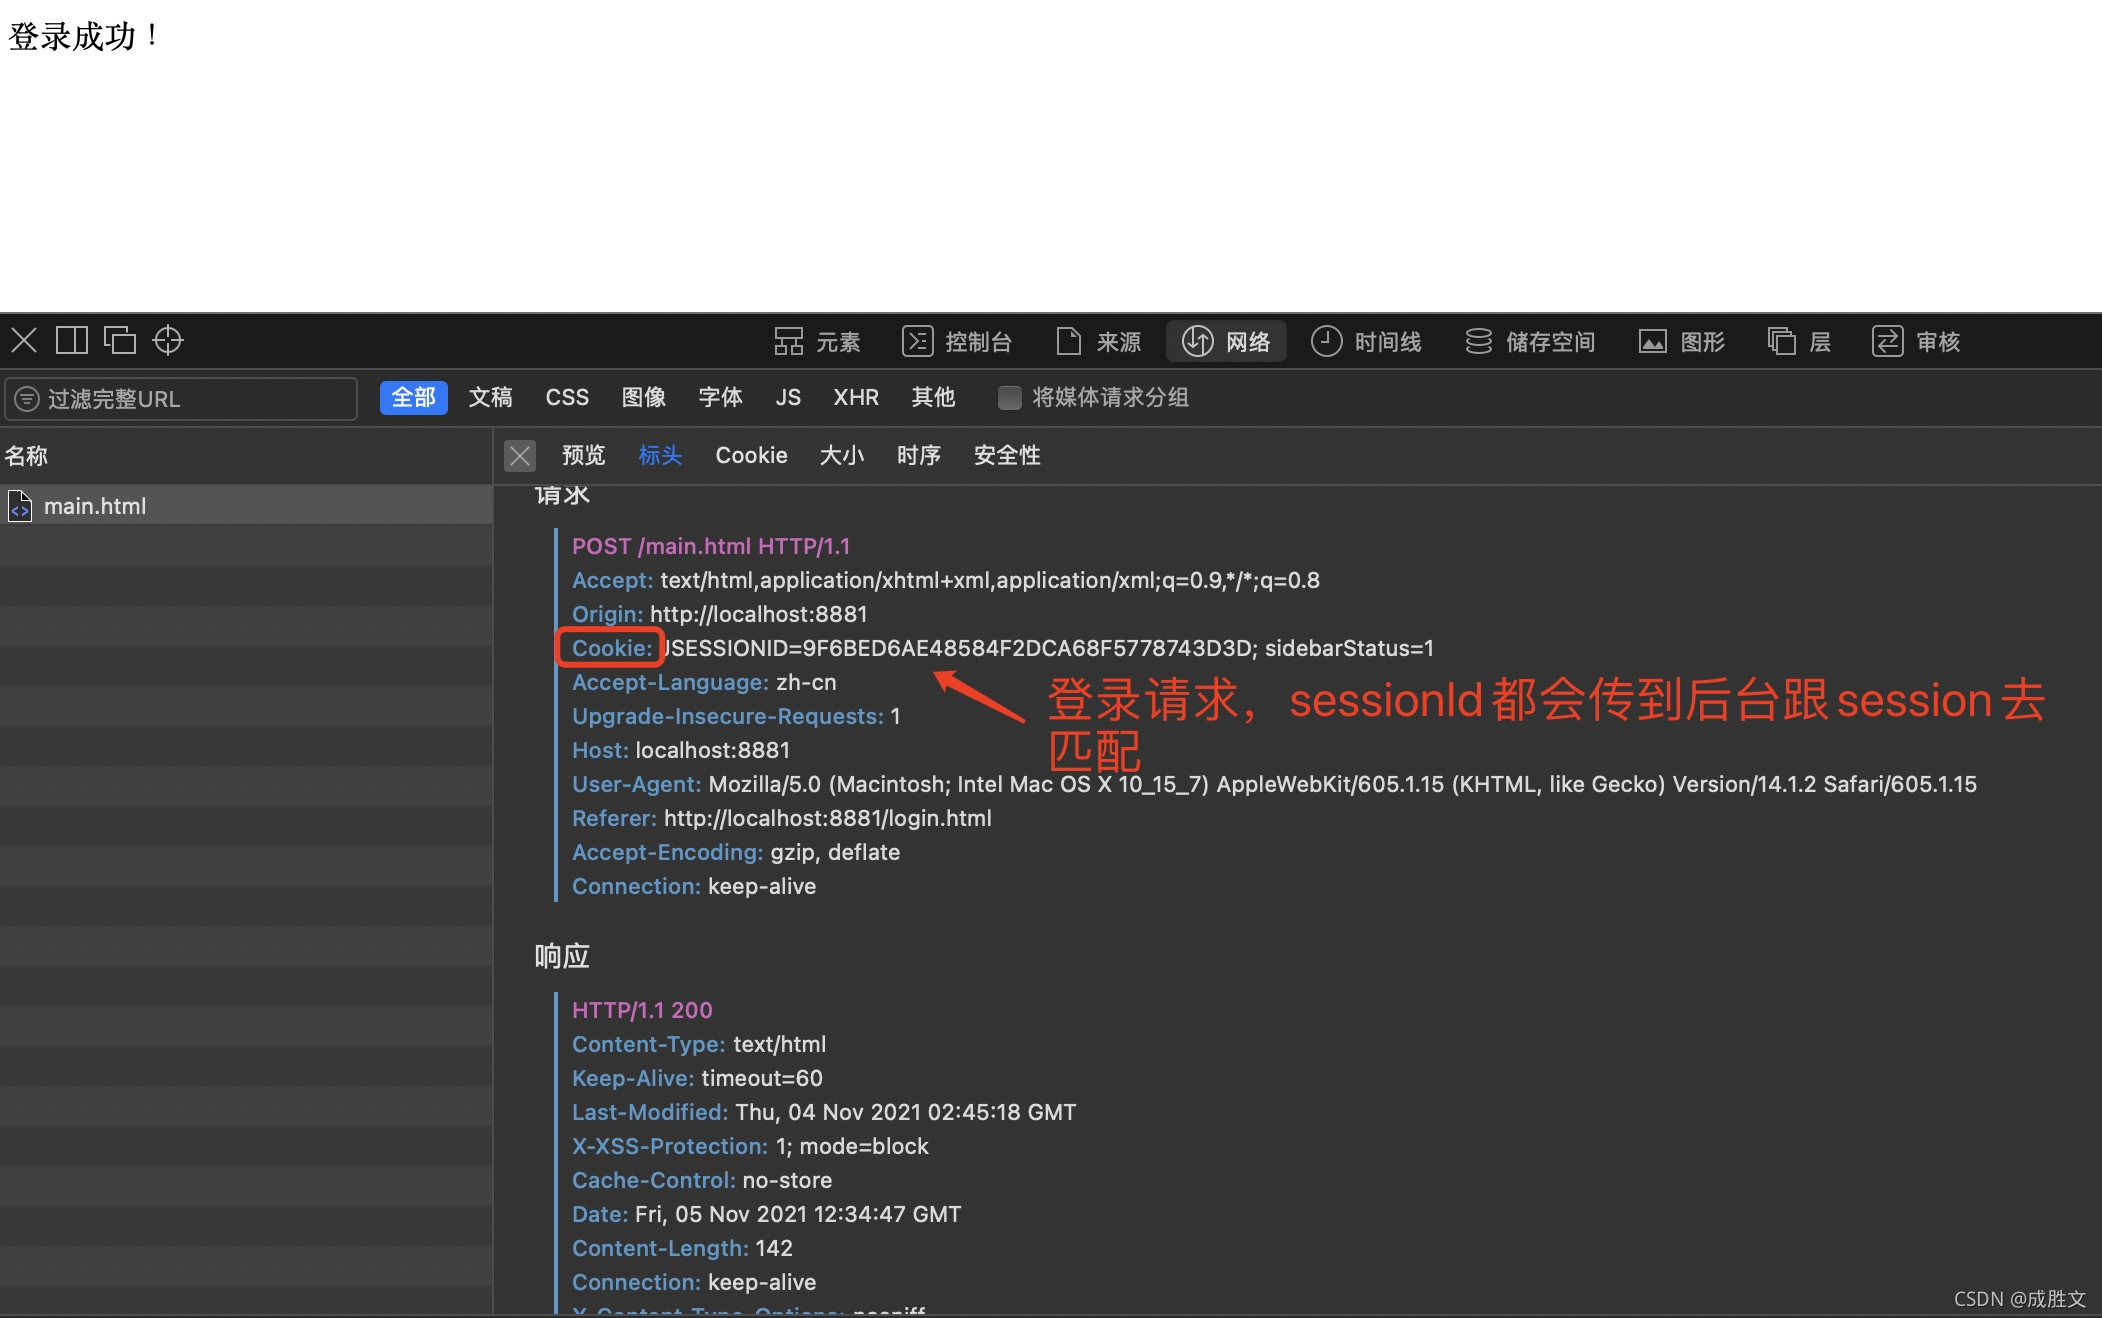
Task: Click the main.html document file icon
Action: (20, 506)
